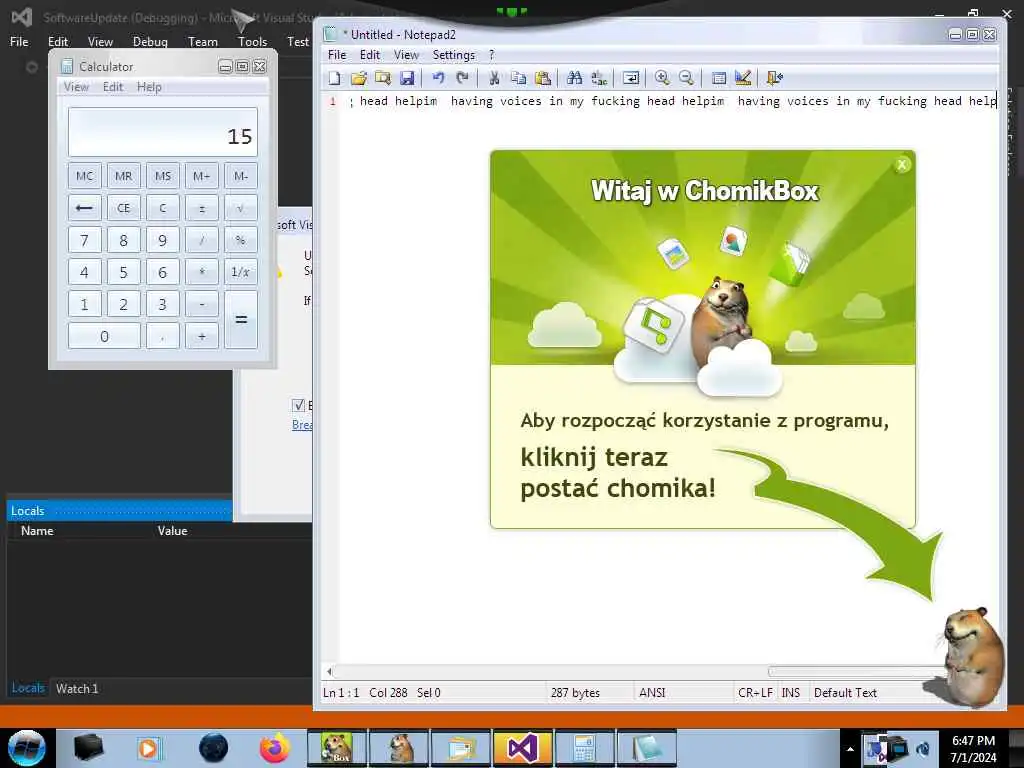Show hidden tray icons arrow
1024x768 pixels.
tap(850, 749)
